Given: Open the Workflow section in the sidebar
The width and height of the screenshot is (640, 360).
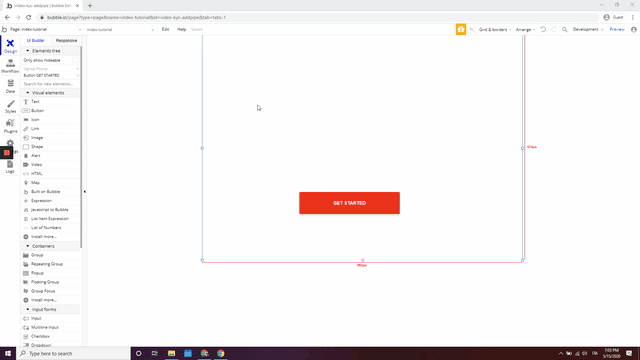Looking at the screenshot, I should [10, 66].
